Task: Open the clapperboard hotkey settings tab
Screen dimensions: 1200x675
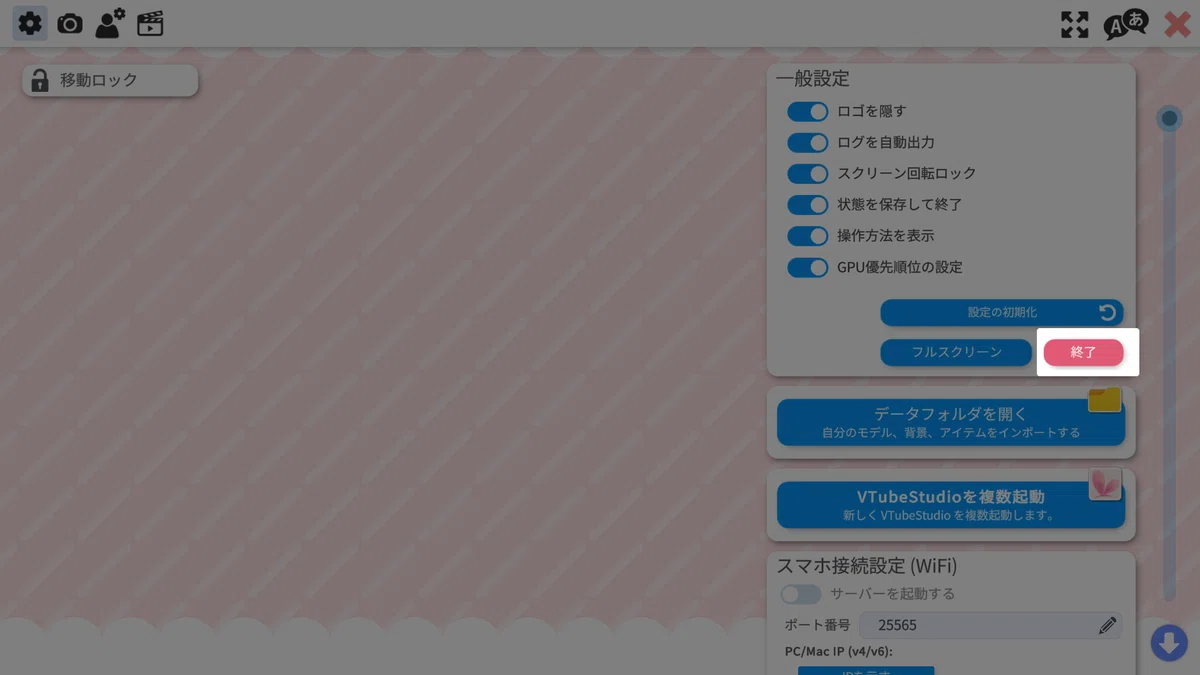Action: point(150,23)
